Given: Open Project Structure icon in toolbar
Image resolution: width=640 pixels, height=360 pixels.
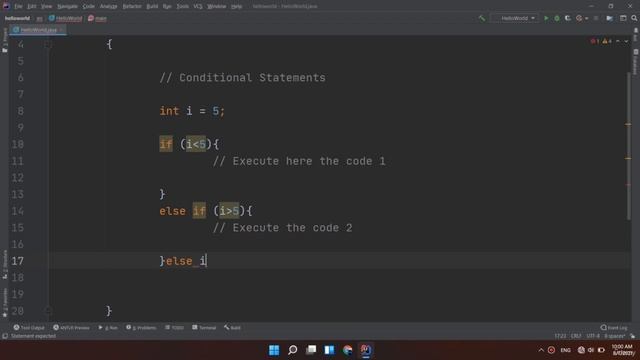Looking at the screenshot, I should [x=609, y=18].
